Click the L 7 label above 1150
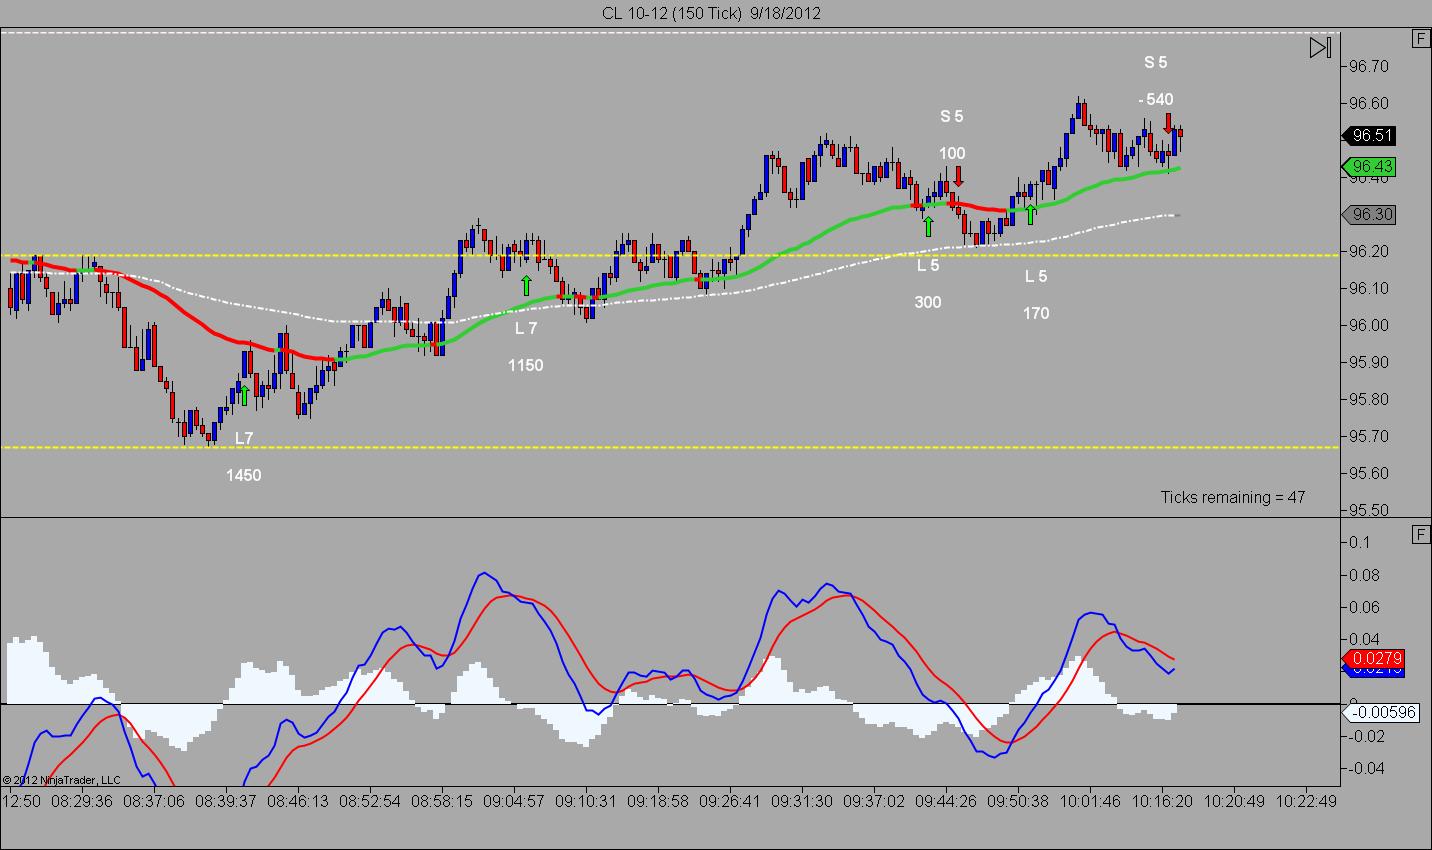 coord(526,328)
